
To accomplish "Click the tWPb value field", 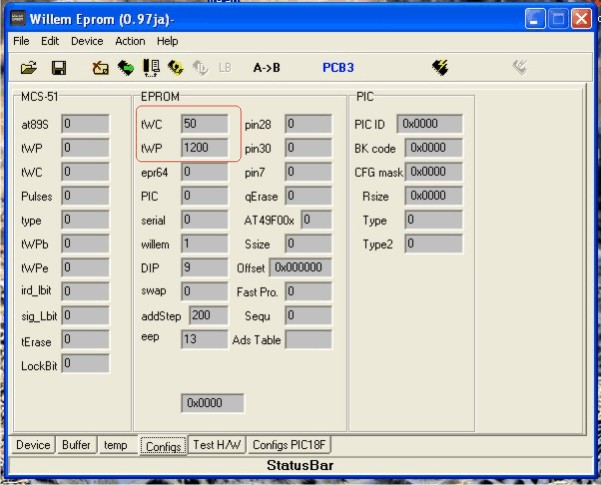I will click(85, 243).
